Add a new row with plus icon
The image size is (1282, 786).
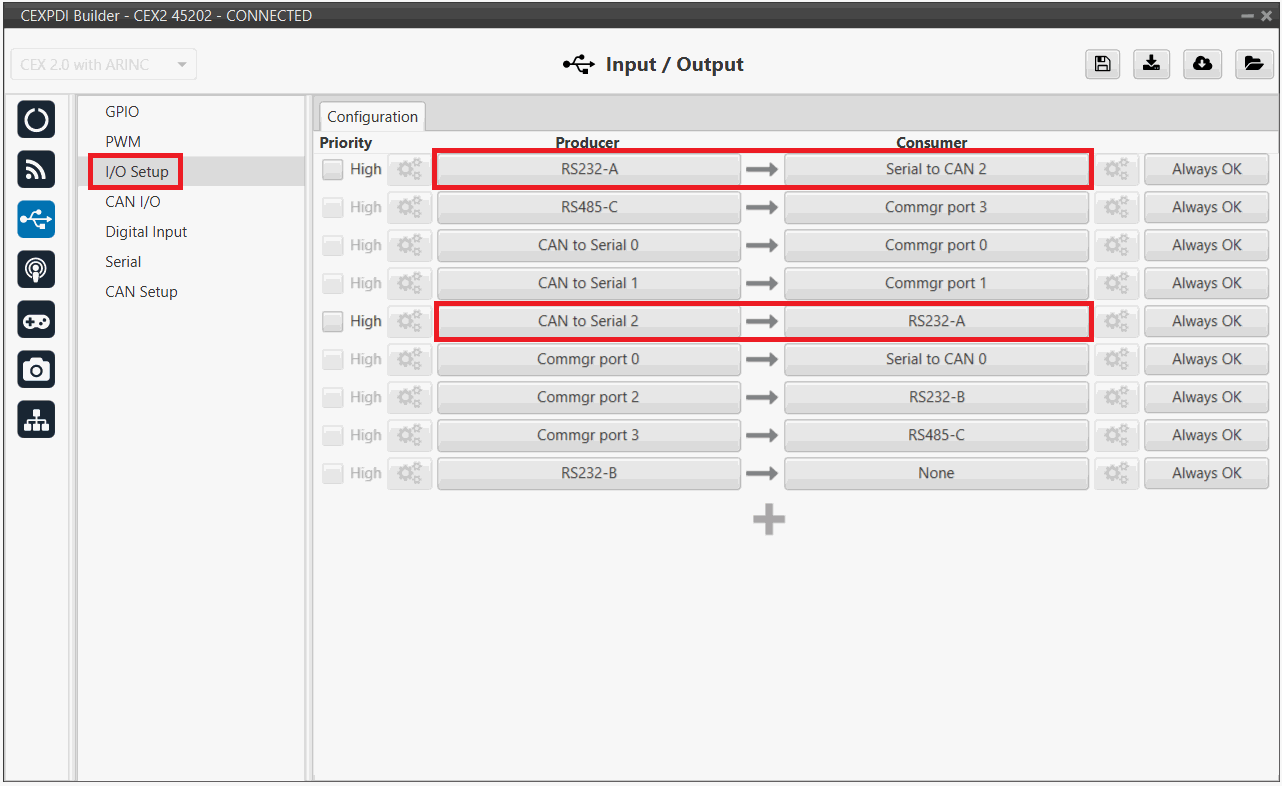[768, 519]
